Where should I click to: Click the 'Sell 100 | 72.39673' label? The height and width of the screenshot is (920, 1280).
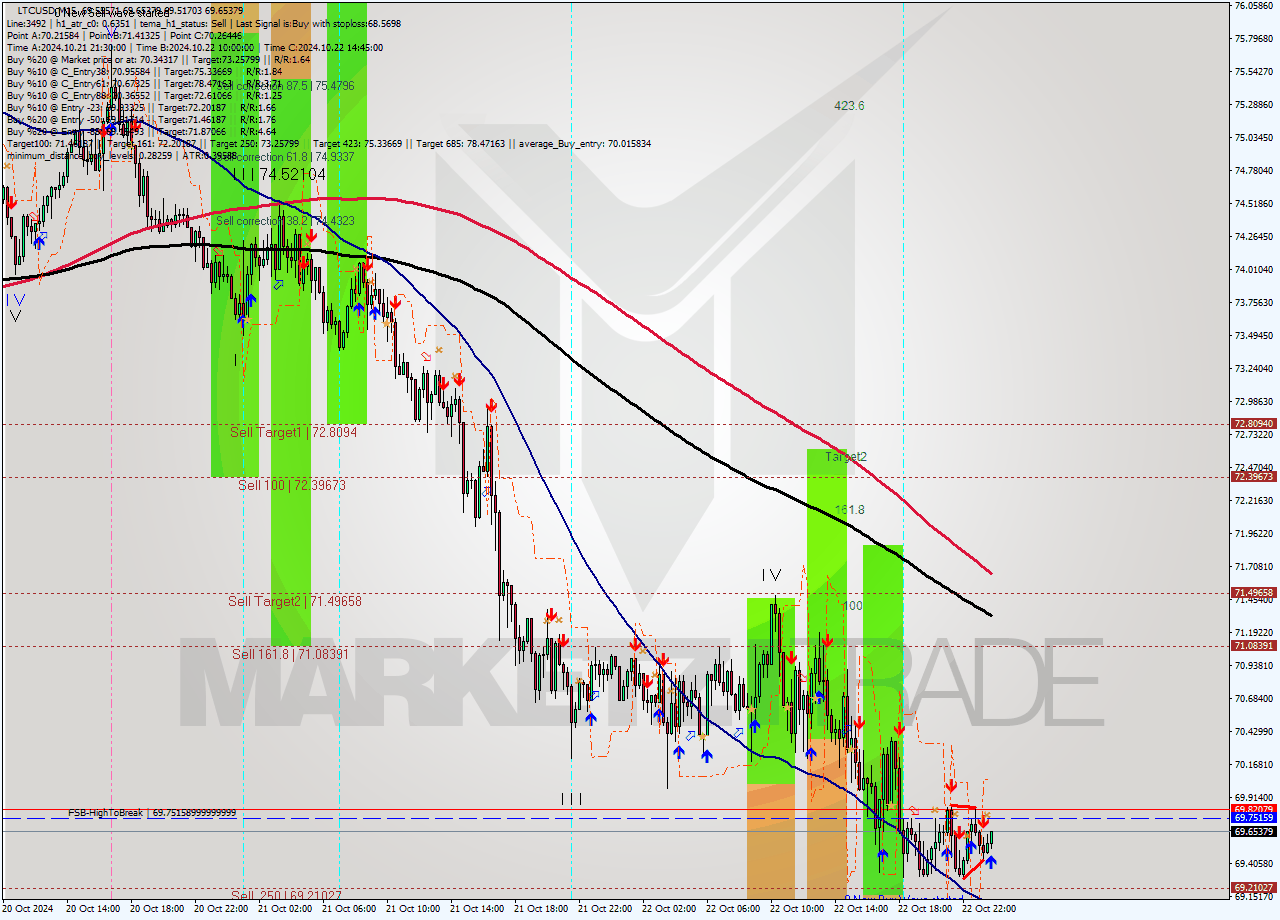coord(292,485)
